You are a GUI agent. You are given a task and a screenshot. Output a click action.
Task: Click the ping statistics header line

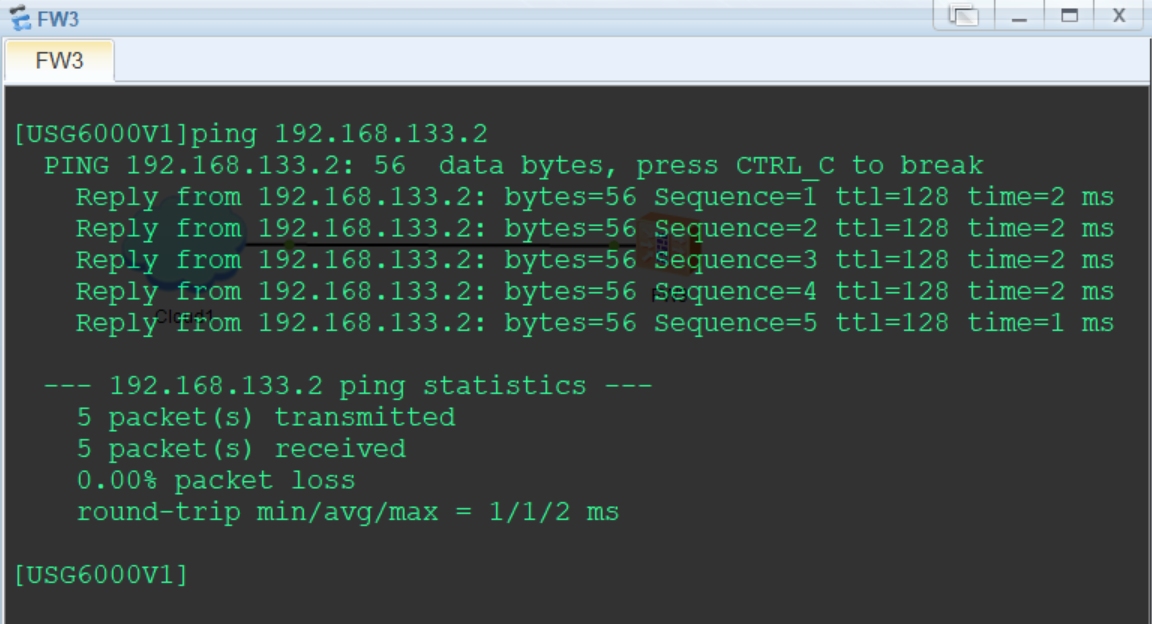pos(348,386)
